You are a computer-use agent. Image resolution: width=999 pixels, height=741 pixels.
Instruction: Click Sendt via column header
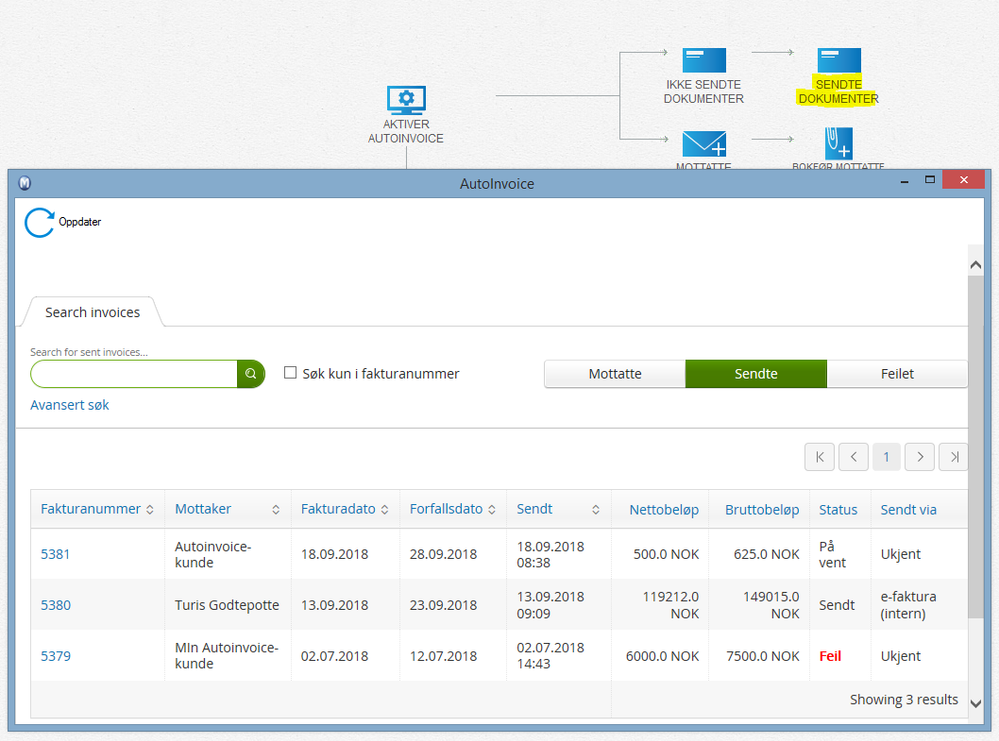coord(909,510)
